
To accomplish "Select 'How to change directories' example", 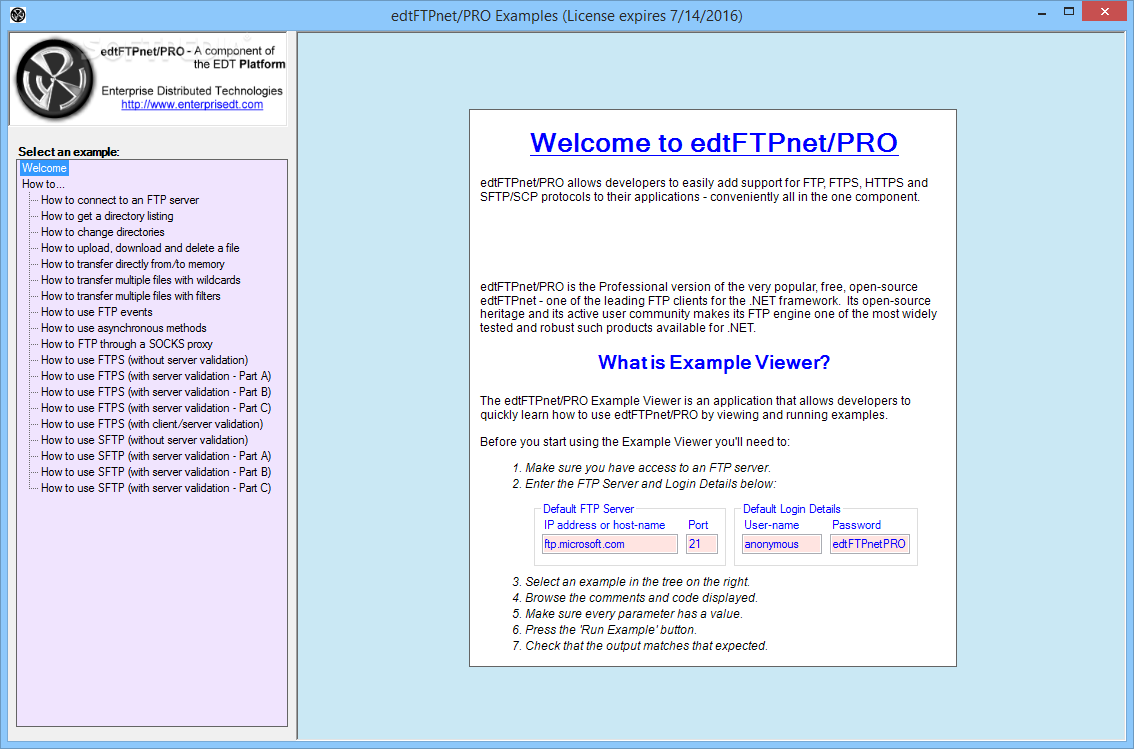I will 103,231.
